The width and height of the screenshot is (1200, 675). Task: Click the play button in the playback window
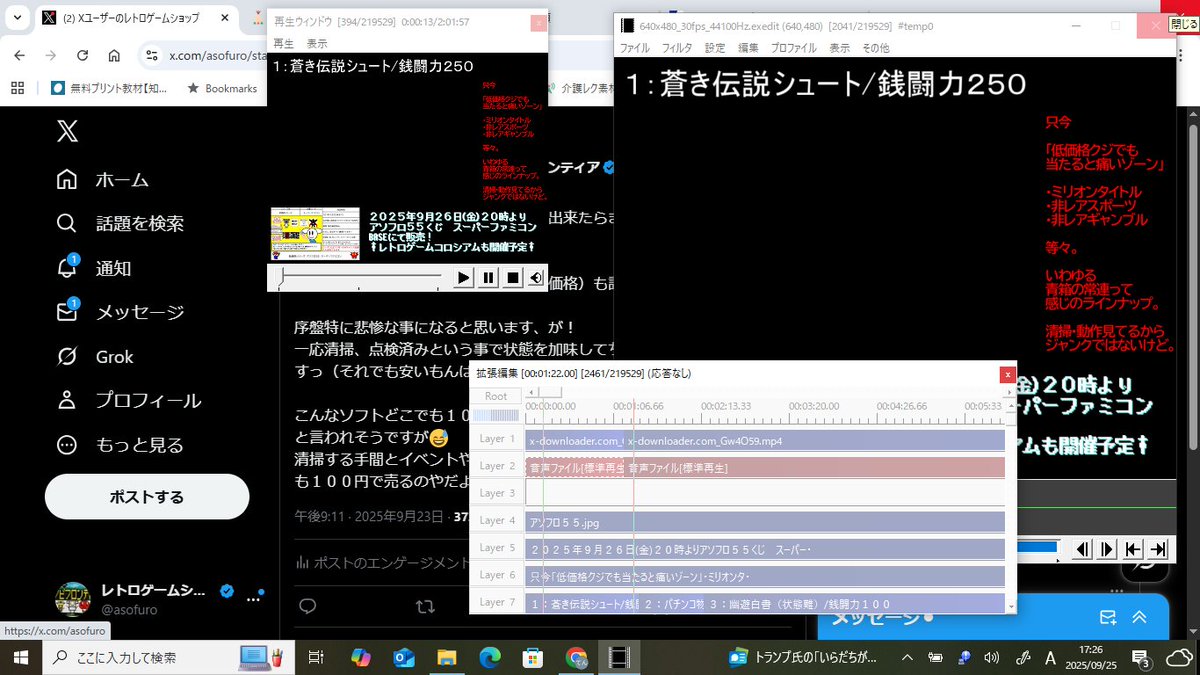(464, 278)
